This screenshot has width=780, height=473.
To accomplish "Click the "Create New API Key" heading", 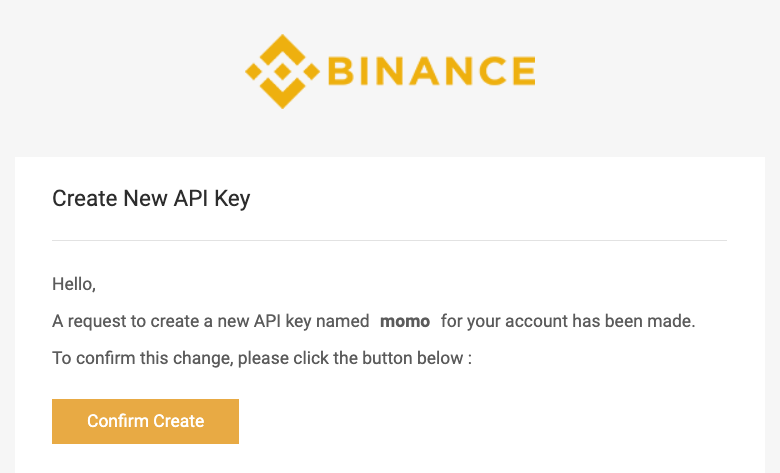I will coord(151,198).
